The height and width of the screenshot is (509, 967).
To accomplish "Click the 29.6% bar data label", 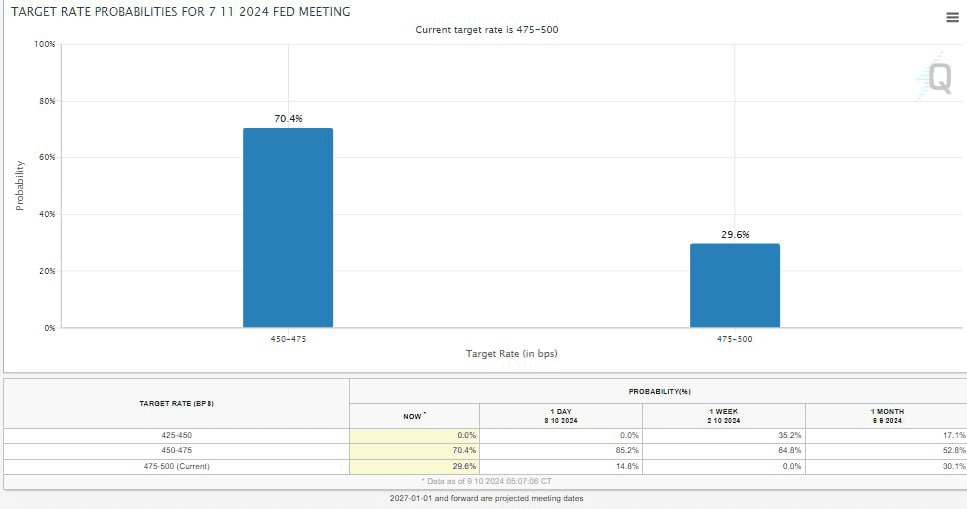I will 735,234.
